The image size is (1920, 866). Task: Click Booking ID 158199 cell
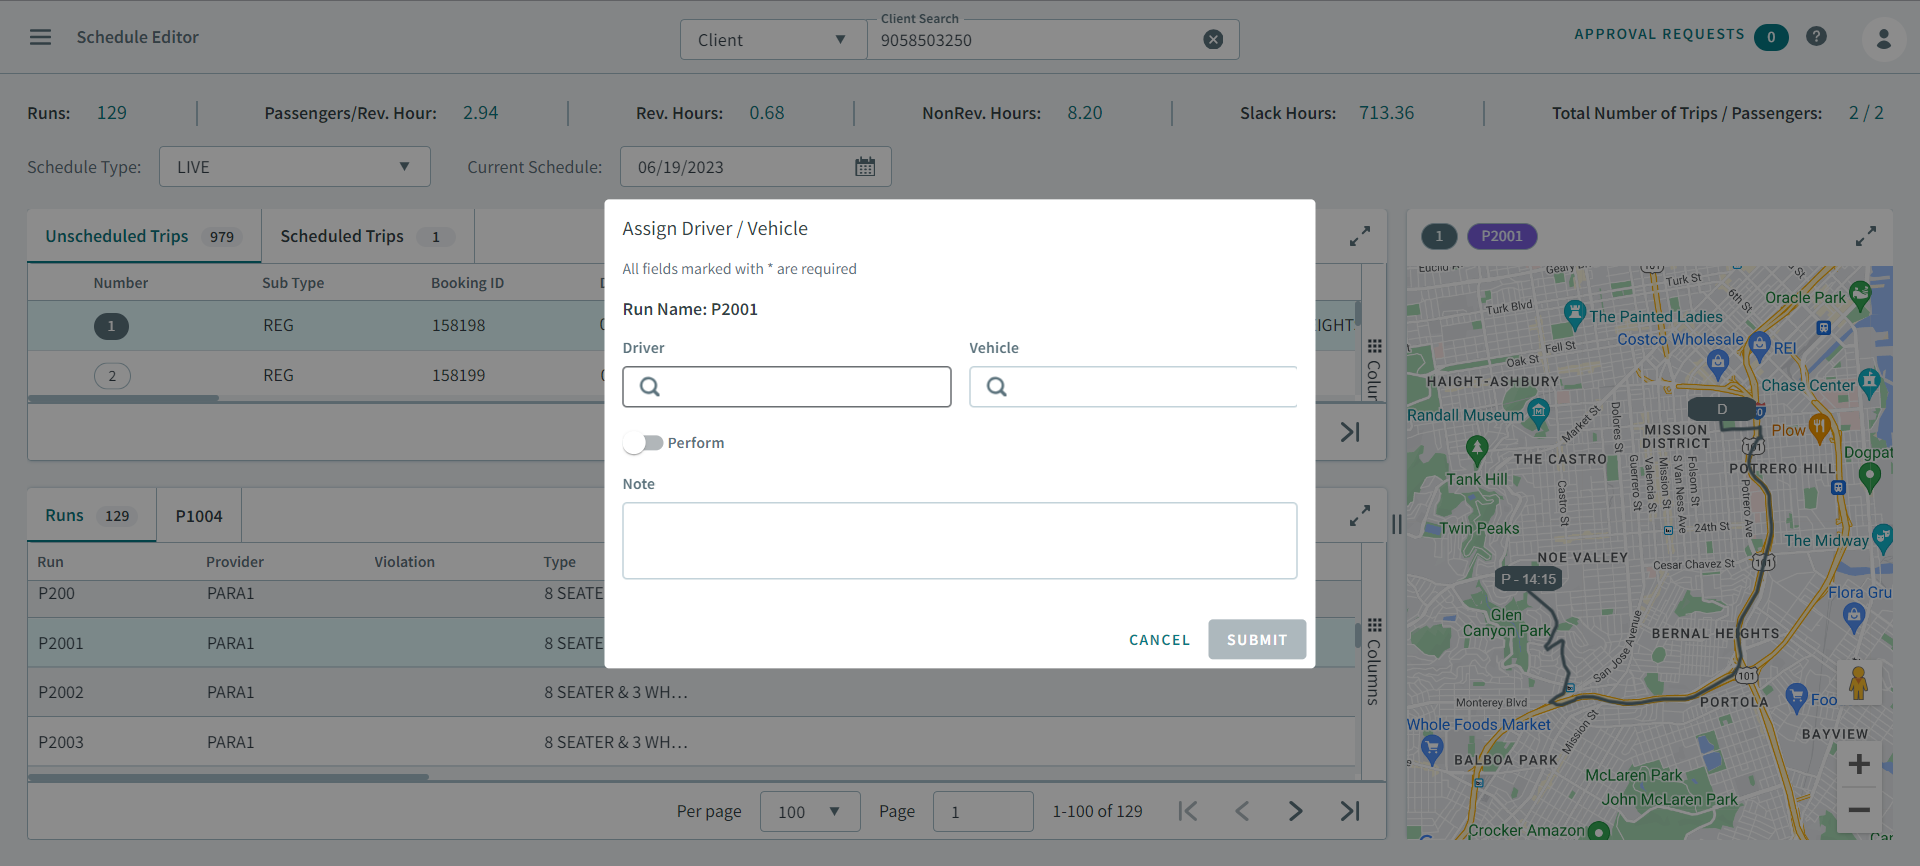pyautogui.click(x=459, y=376)
